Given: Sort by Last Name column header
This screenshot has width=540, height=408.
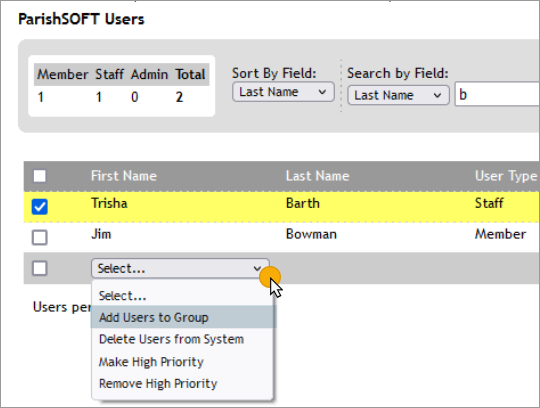Looking at the screenshot, I should [317, 176].
